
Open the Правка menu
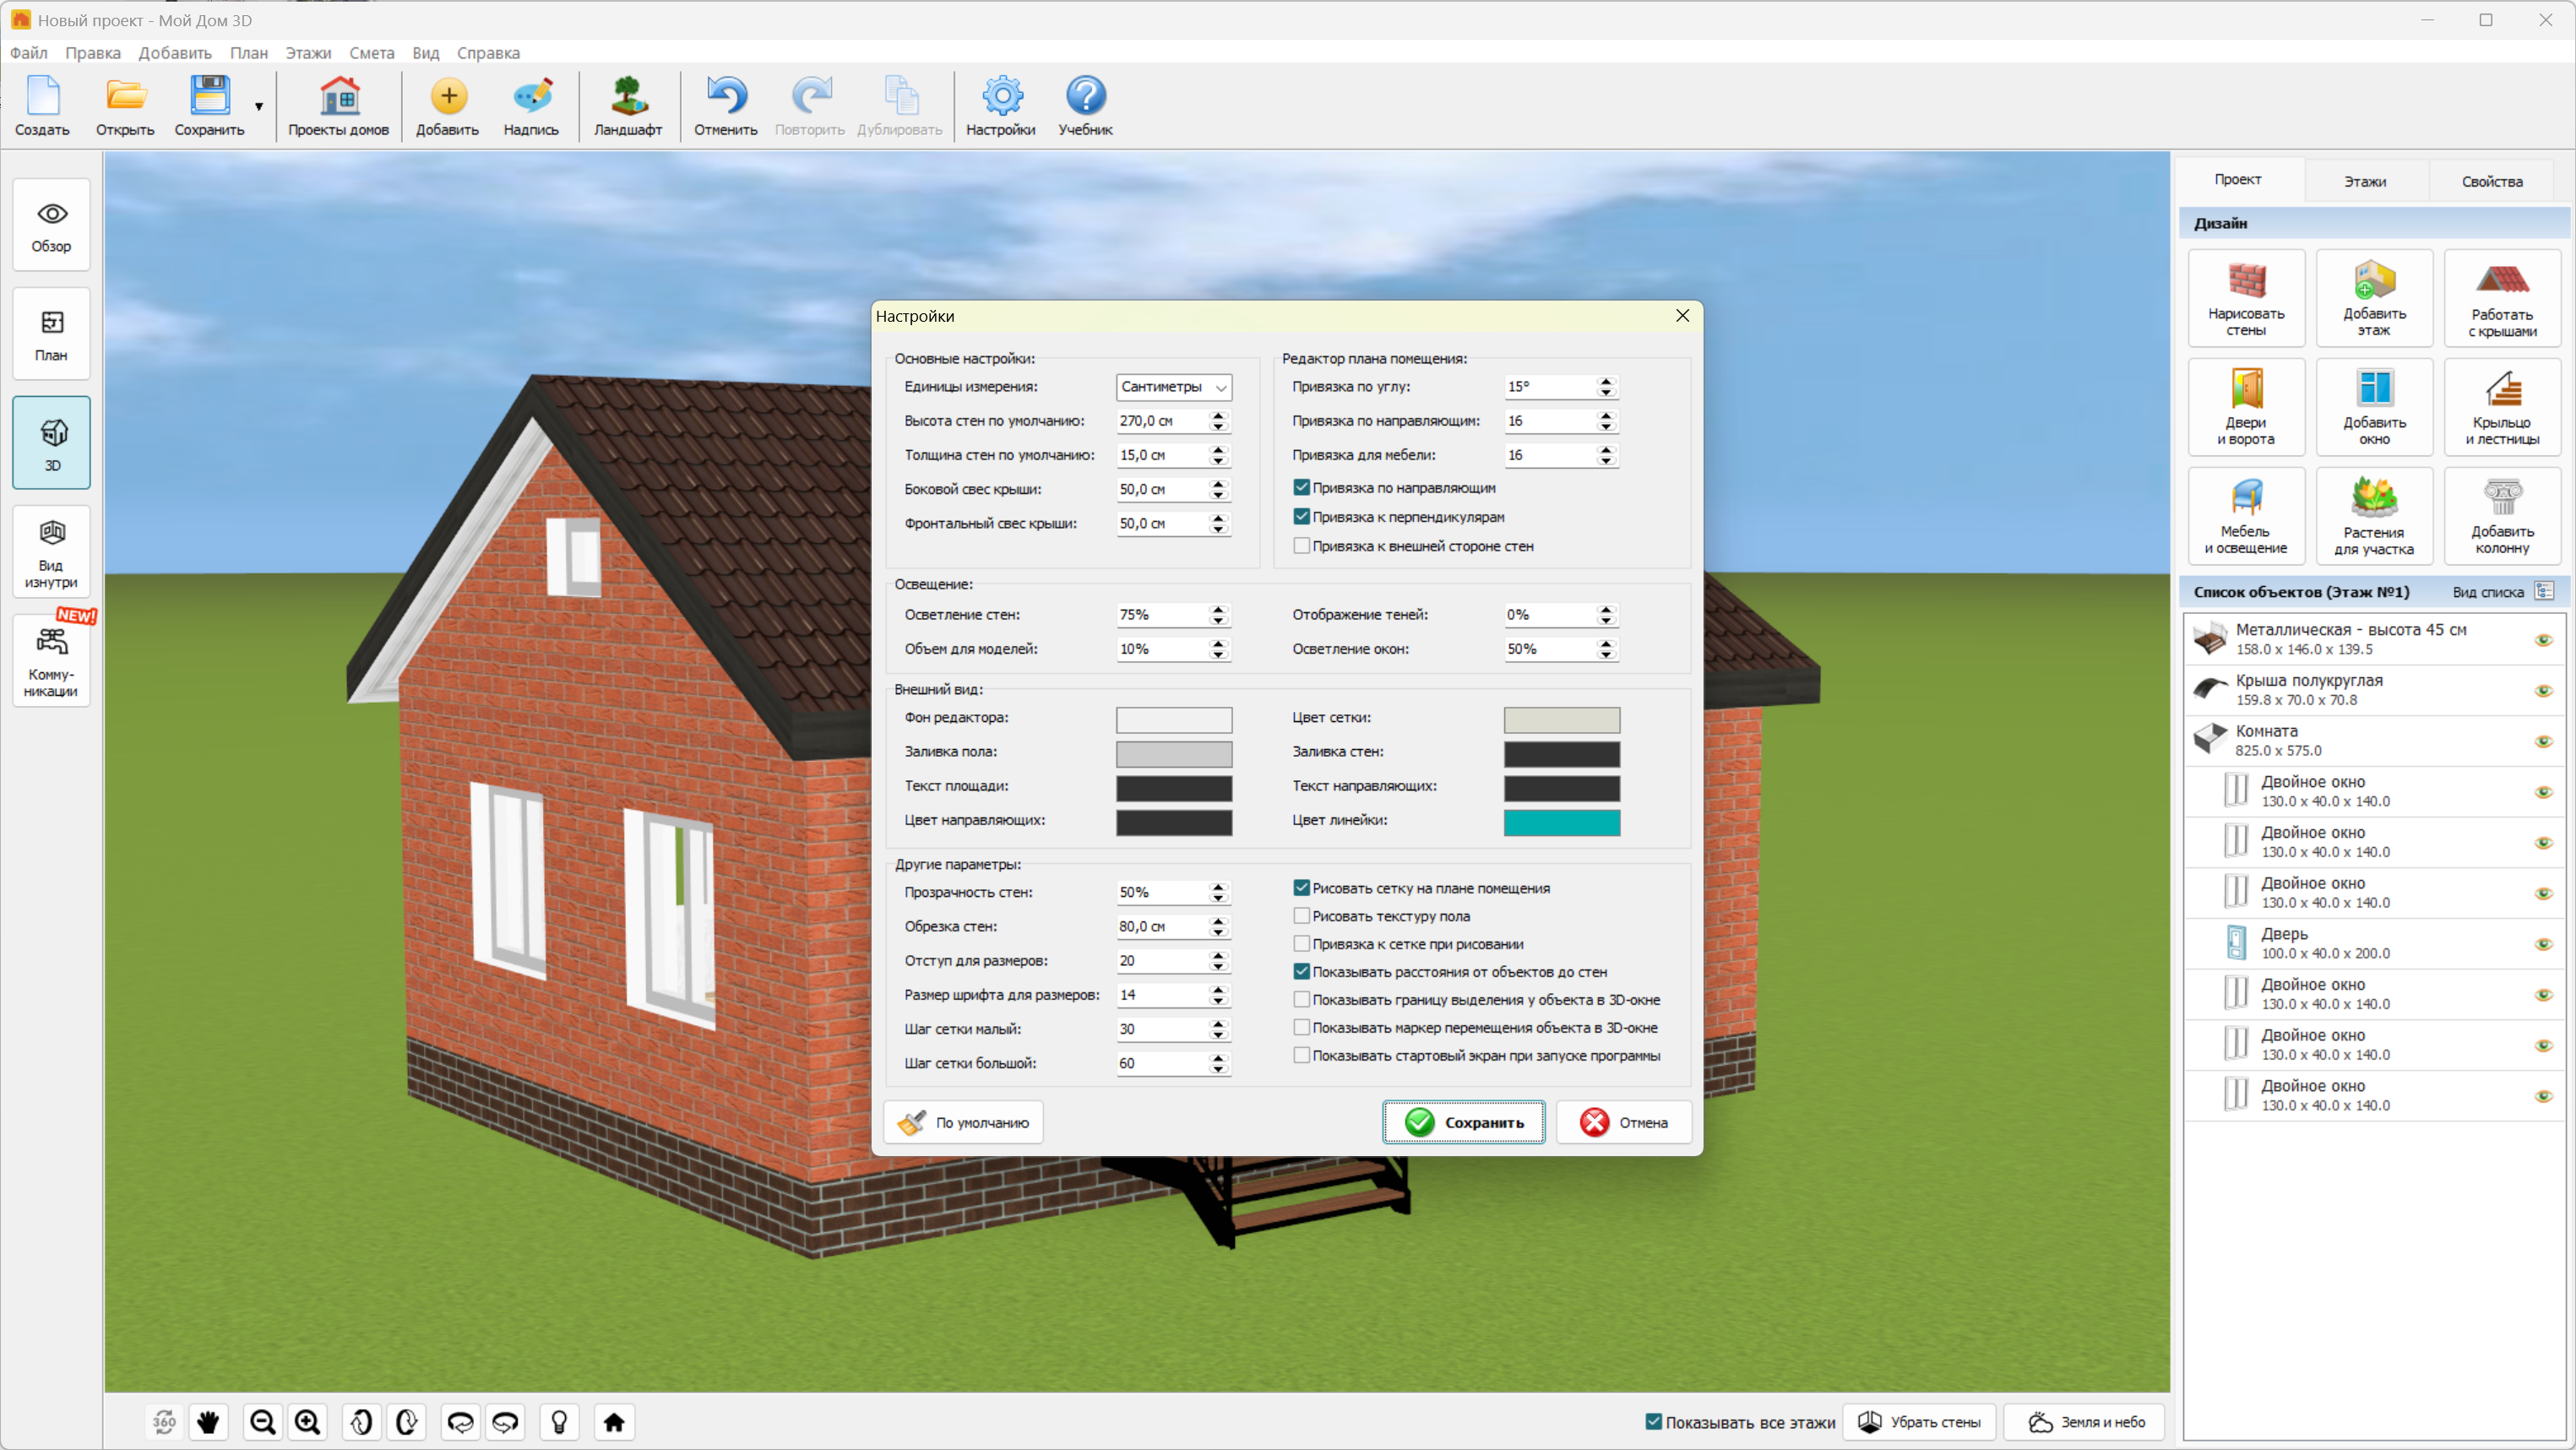click(x=93, y=53)
